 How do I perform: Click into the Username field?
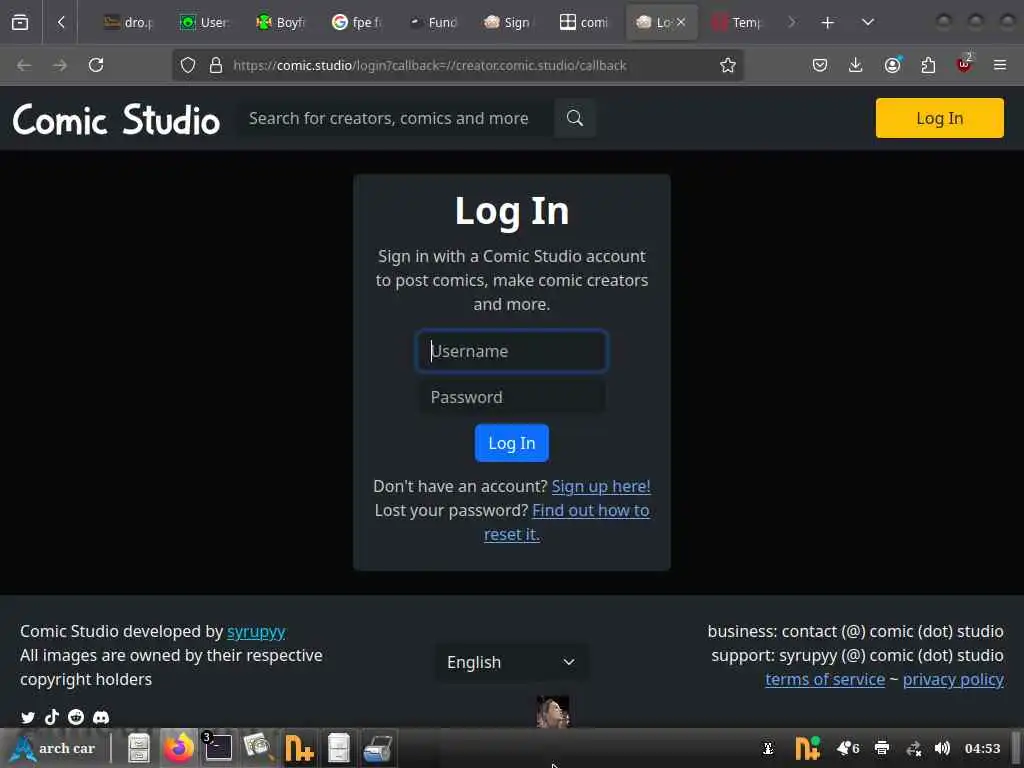[x=512, y=351]
